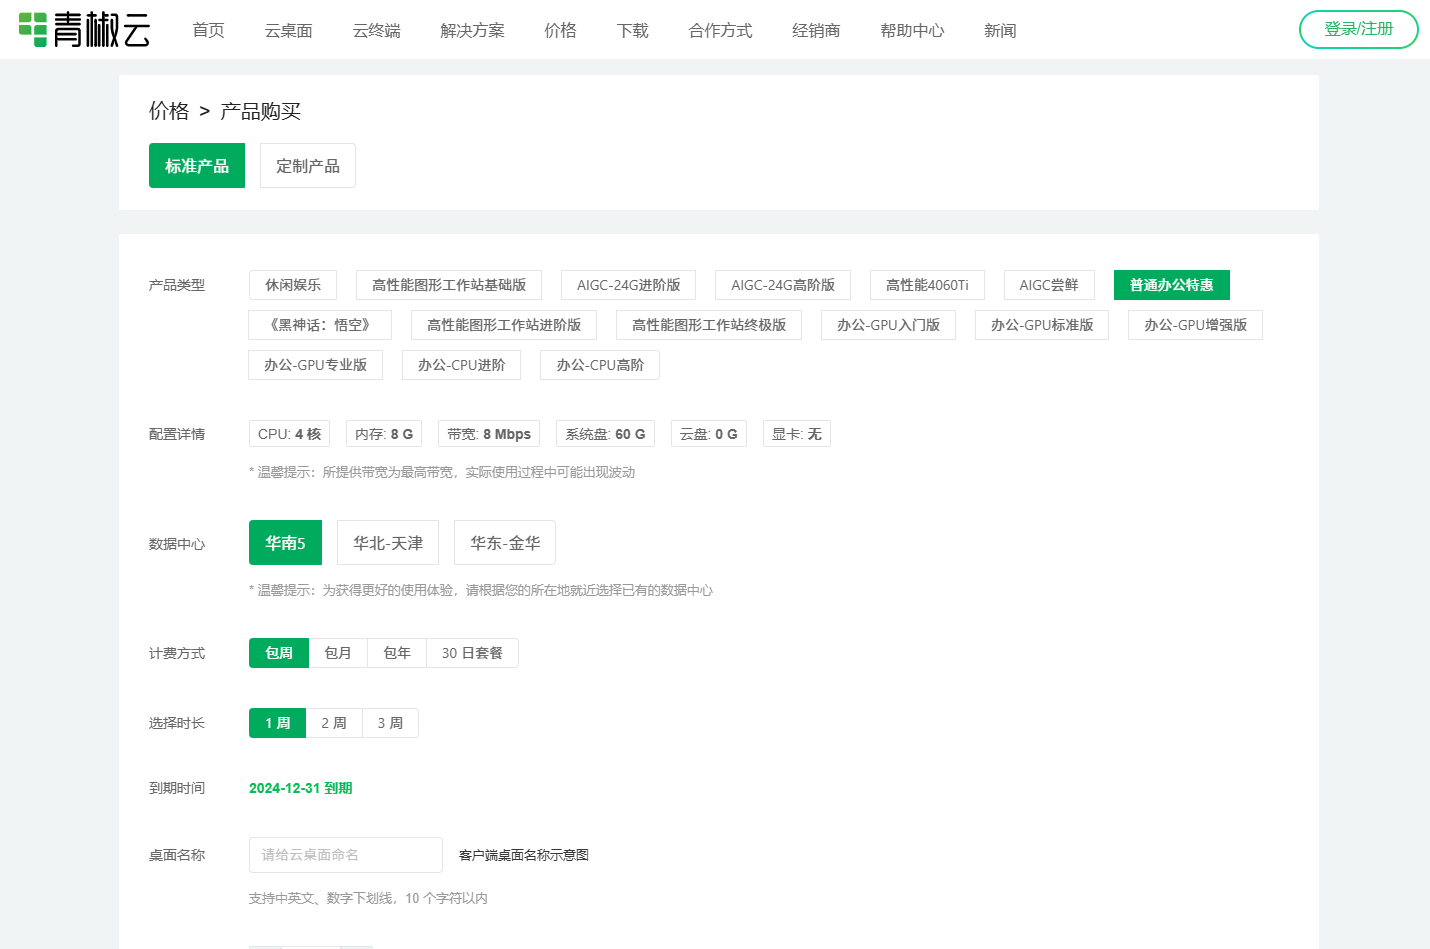Select 包年 billing method
1430x949 pixels.
pos(397,653)
